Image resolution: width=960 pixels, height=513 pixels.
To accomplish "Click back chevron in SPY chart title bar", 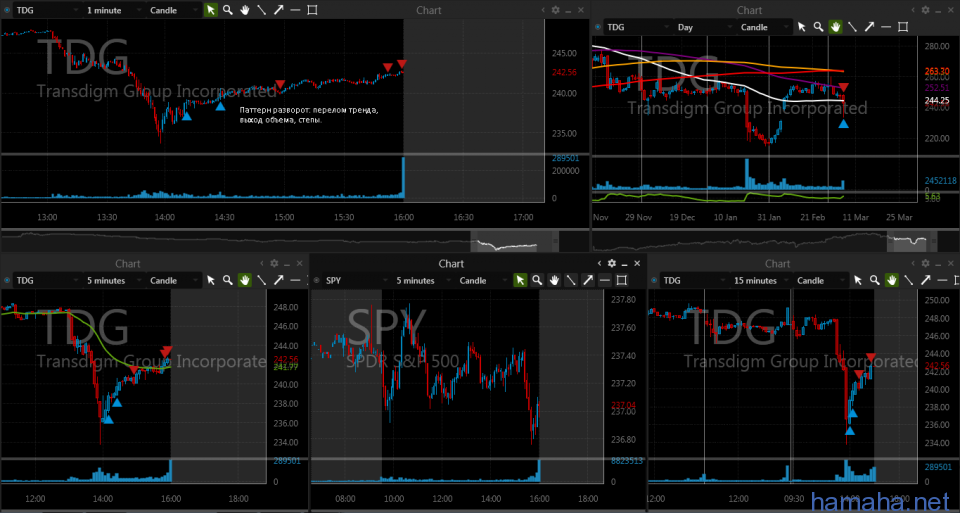I will point(599,263).
